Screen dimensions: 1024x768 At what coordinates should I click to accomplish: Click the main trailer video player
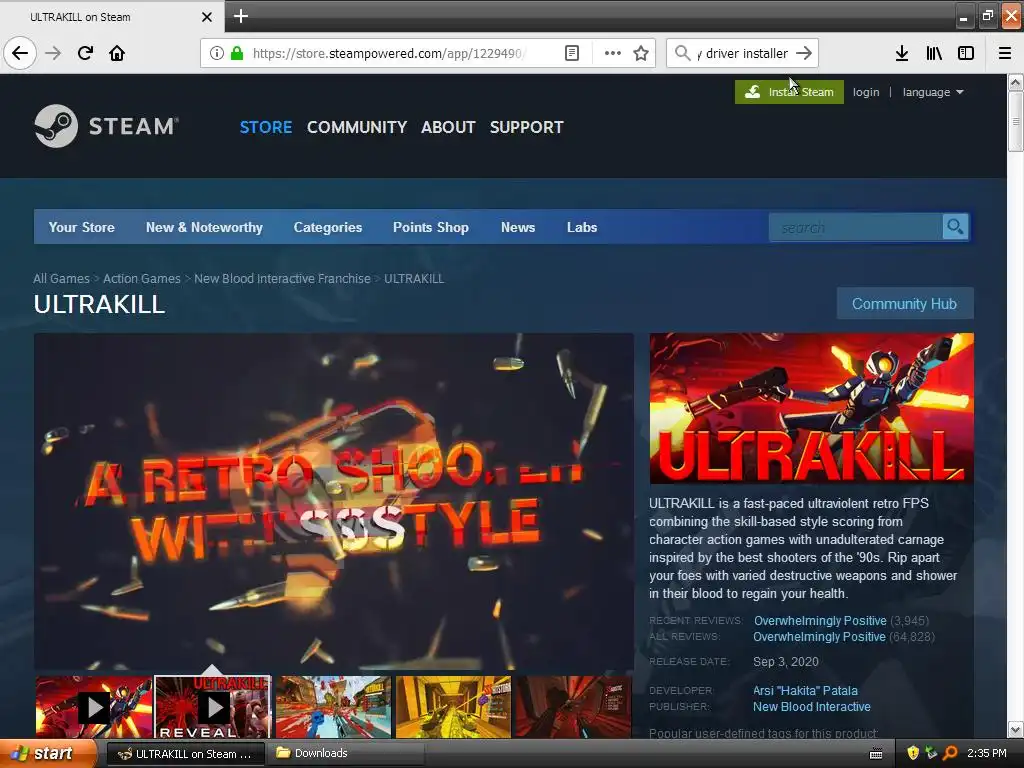tap(334, 502)
